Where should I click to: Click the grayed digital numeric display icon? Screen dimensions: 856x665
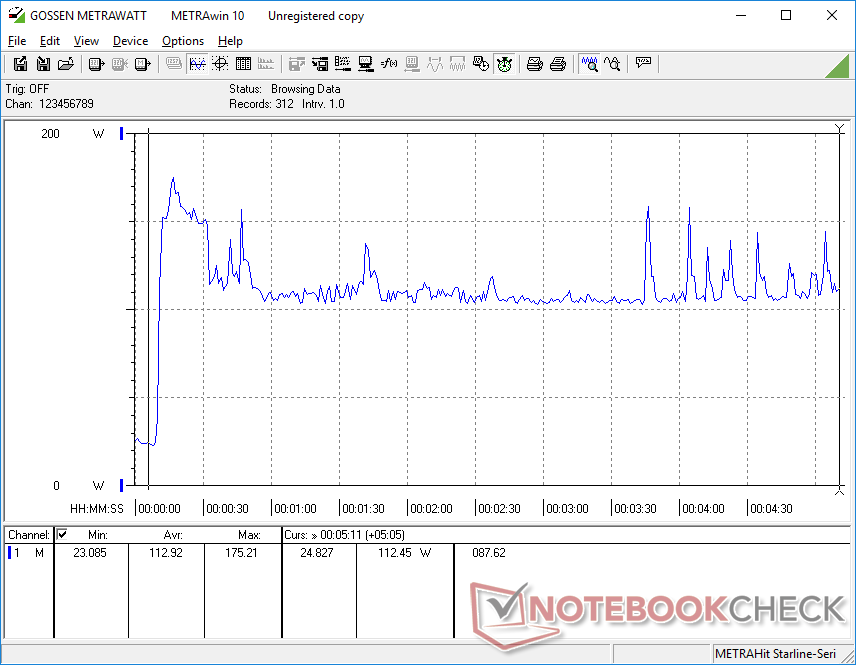coord(174,64)
